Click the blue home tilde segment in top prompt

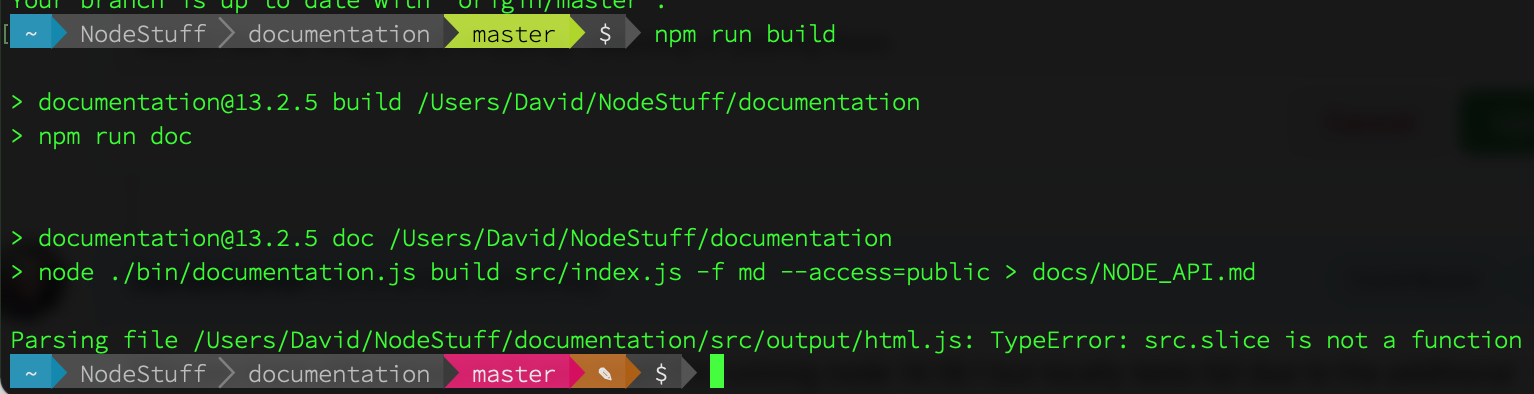31,34
